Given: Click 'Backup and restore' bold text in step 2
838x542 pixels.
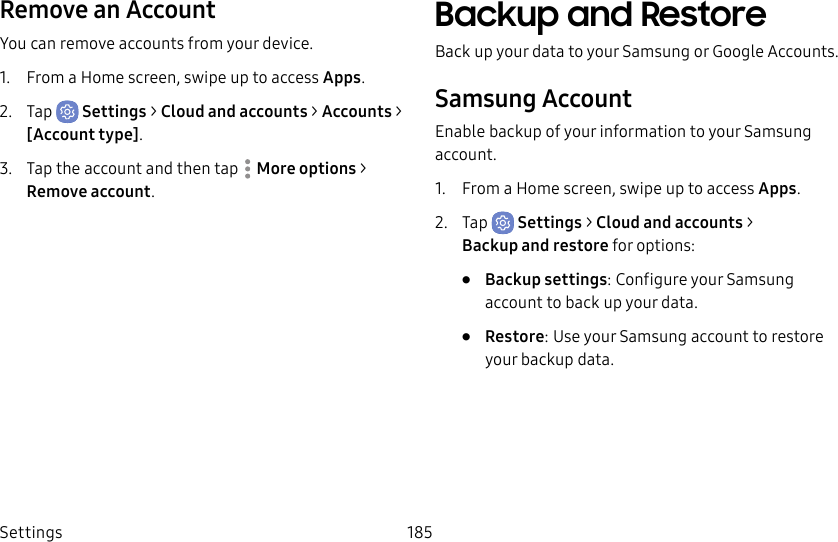Looking at the screenshot, I should pos(535,245).
